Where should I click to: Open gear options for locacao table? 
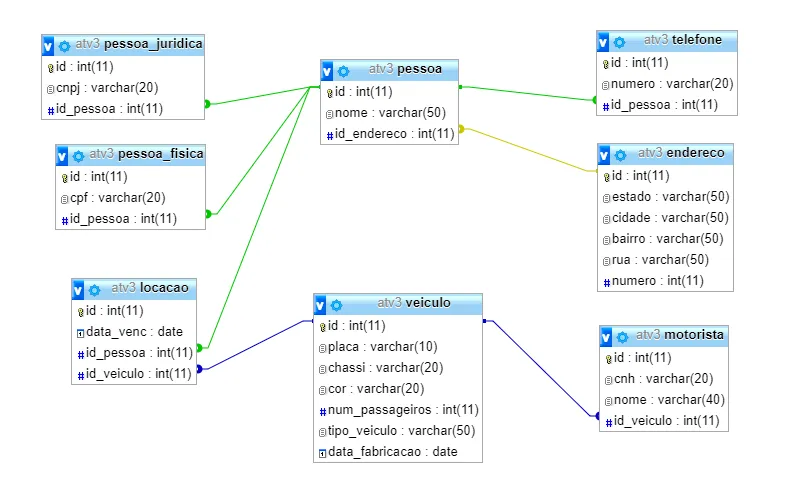95,290
